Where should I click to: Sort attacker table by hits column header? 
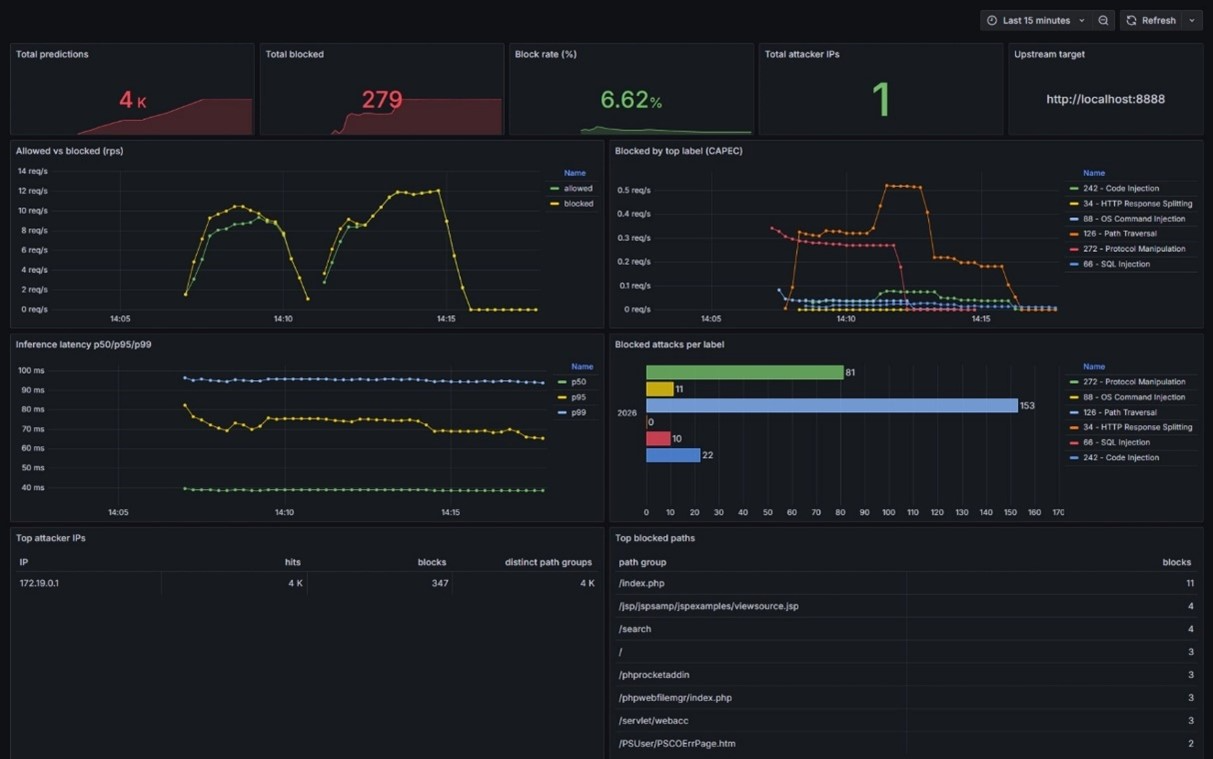click(293, 562)
